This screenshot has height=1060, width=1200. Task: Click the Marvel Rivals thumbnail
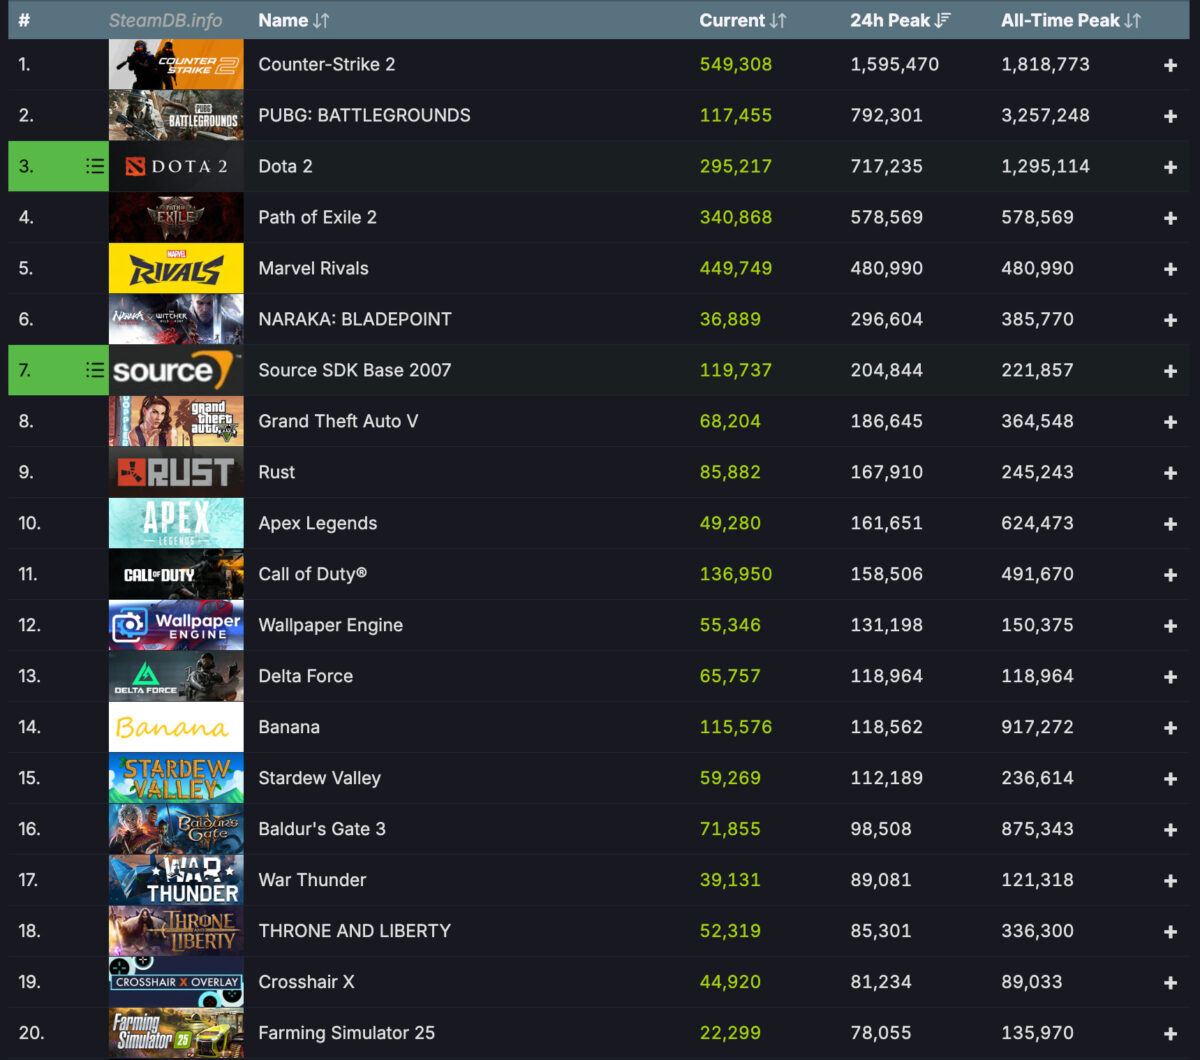coord(176,268)
